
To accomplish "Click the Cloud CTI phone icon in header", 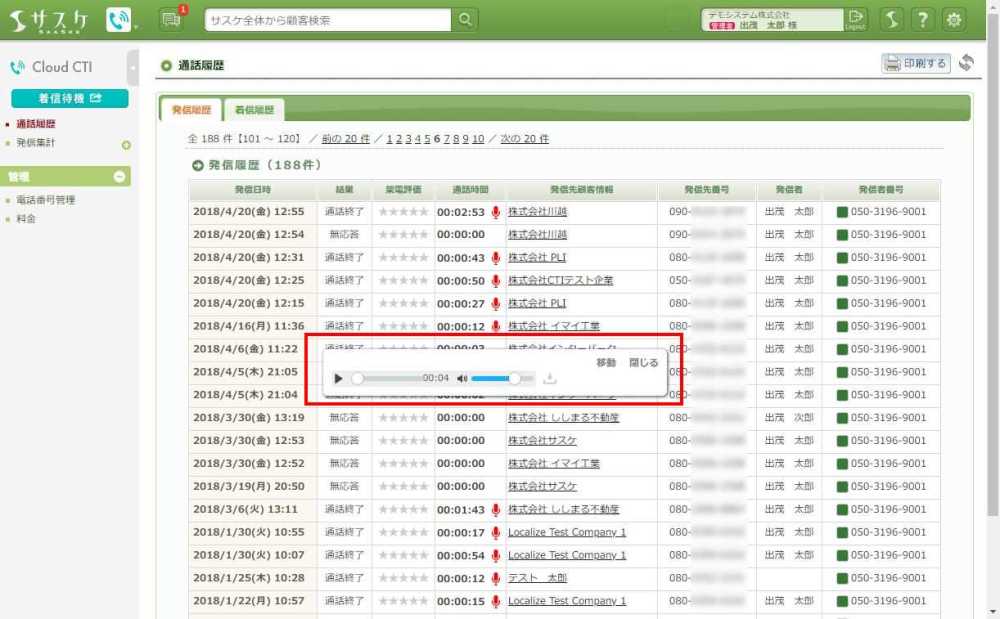I will [x=119, y=19].
